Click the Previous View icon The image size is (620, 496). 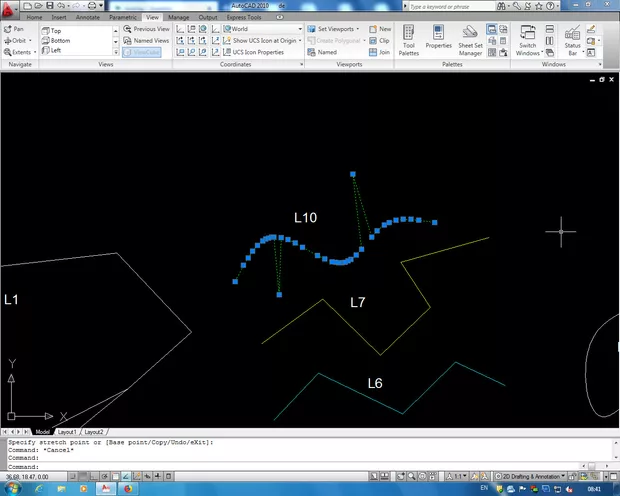146,29
